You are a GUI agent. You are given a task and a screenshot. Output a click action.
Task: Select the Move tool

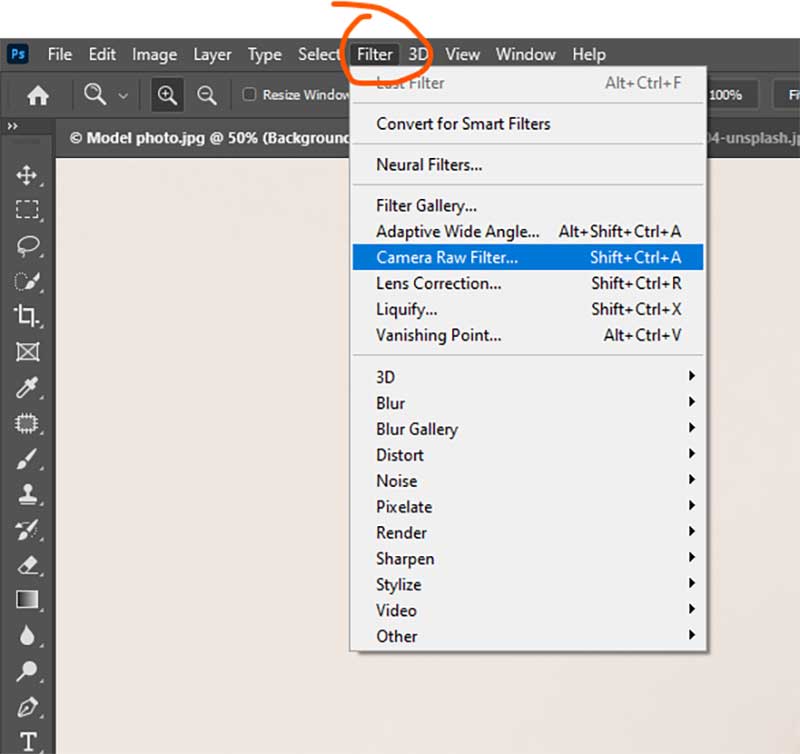[27, 175]
